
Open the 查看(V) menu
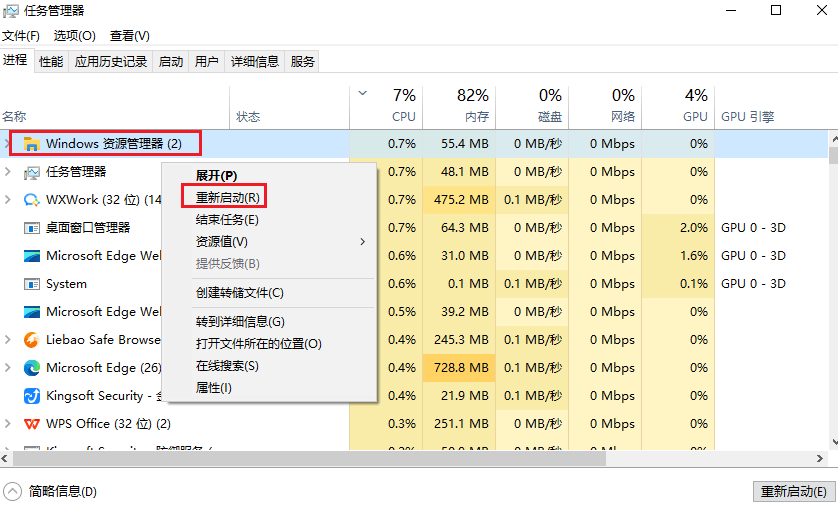click(129, 36)
